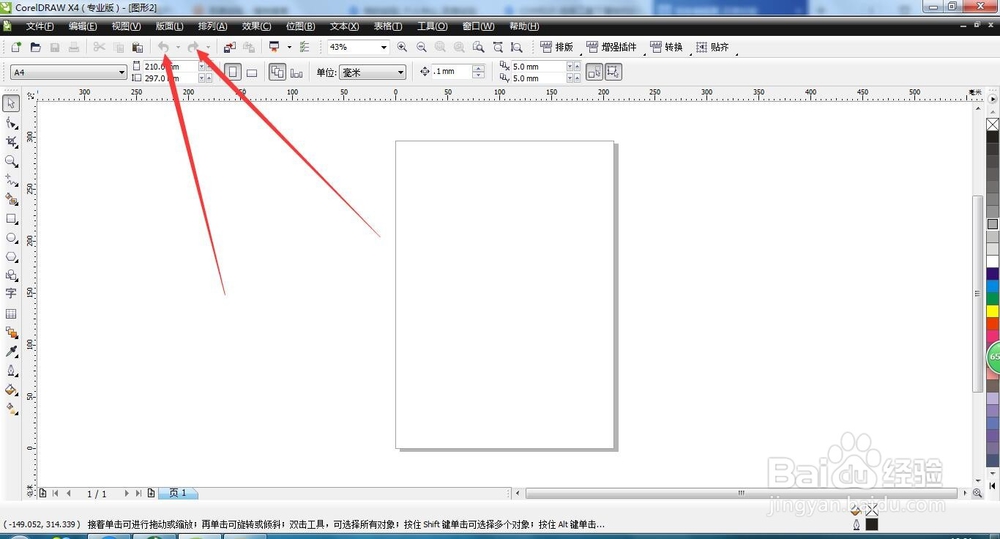Click the Save icon in the toolbar
Screen dimensions: 1000x539
click(x=55, y=47)
